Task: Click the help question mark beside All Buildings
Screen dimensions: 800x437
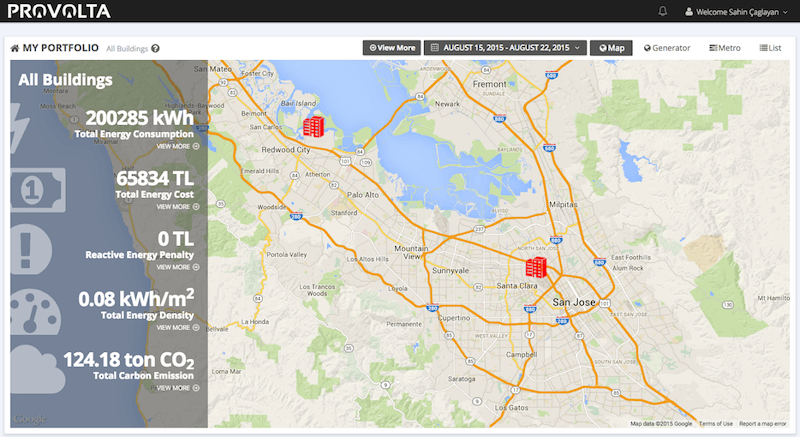Action: click(x=156, y=48)
